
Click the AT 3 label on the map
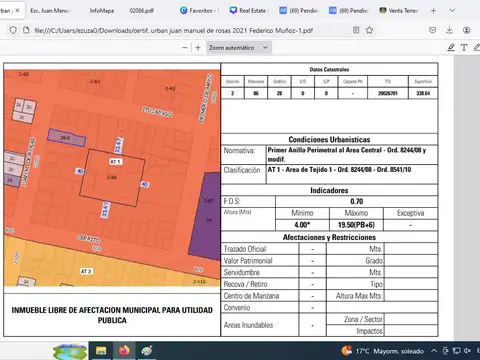pos(86,271)
